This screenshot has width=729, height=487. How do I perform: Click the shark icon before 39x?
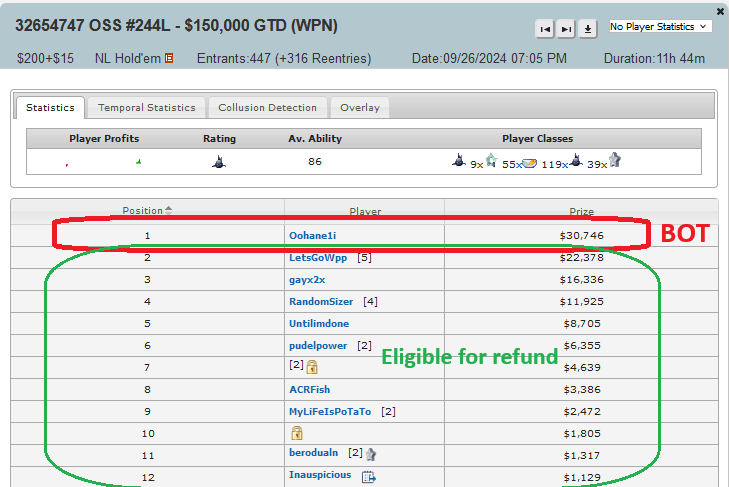[x=576, y=160]
